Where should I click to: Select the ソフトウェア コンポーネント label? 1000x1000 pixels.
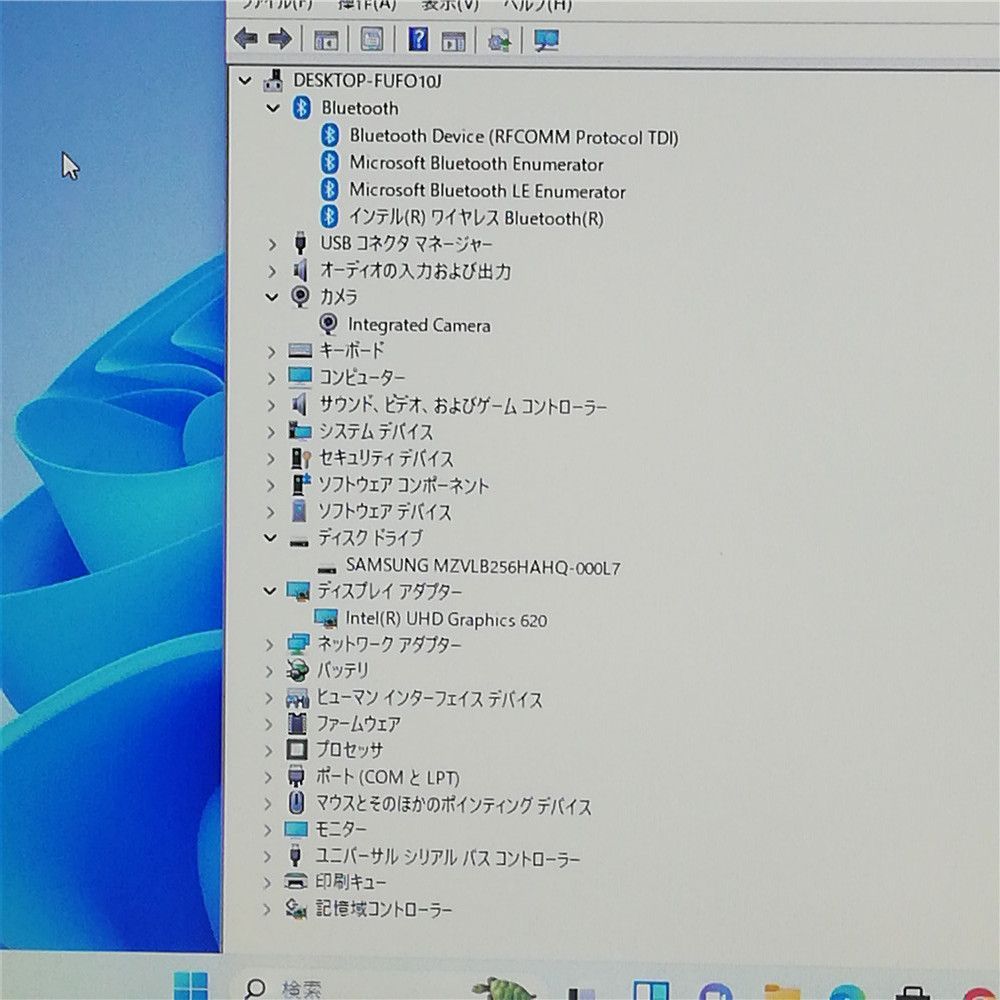point(403,485)
